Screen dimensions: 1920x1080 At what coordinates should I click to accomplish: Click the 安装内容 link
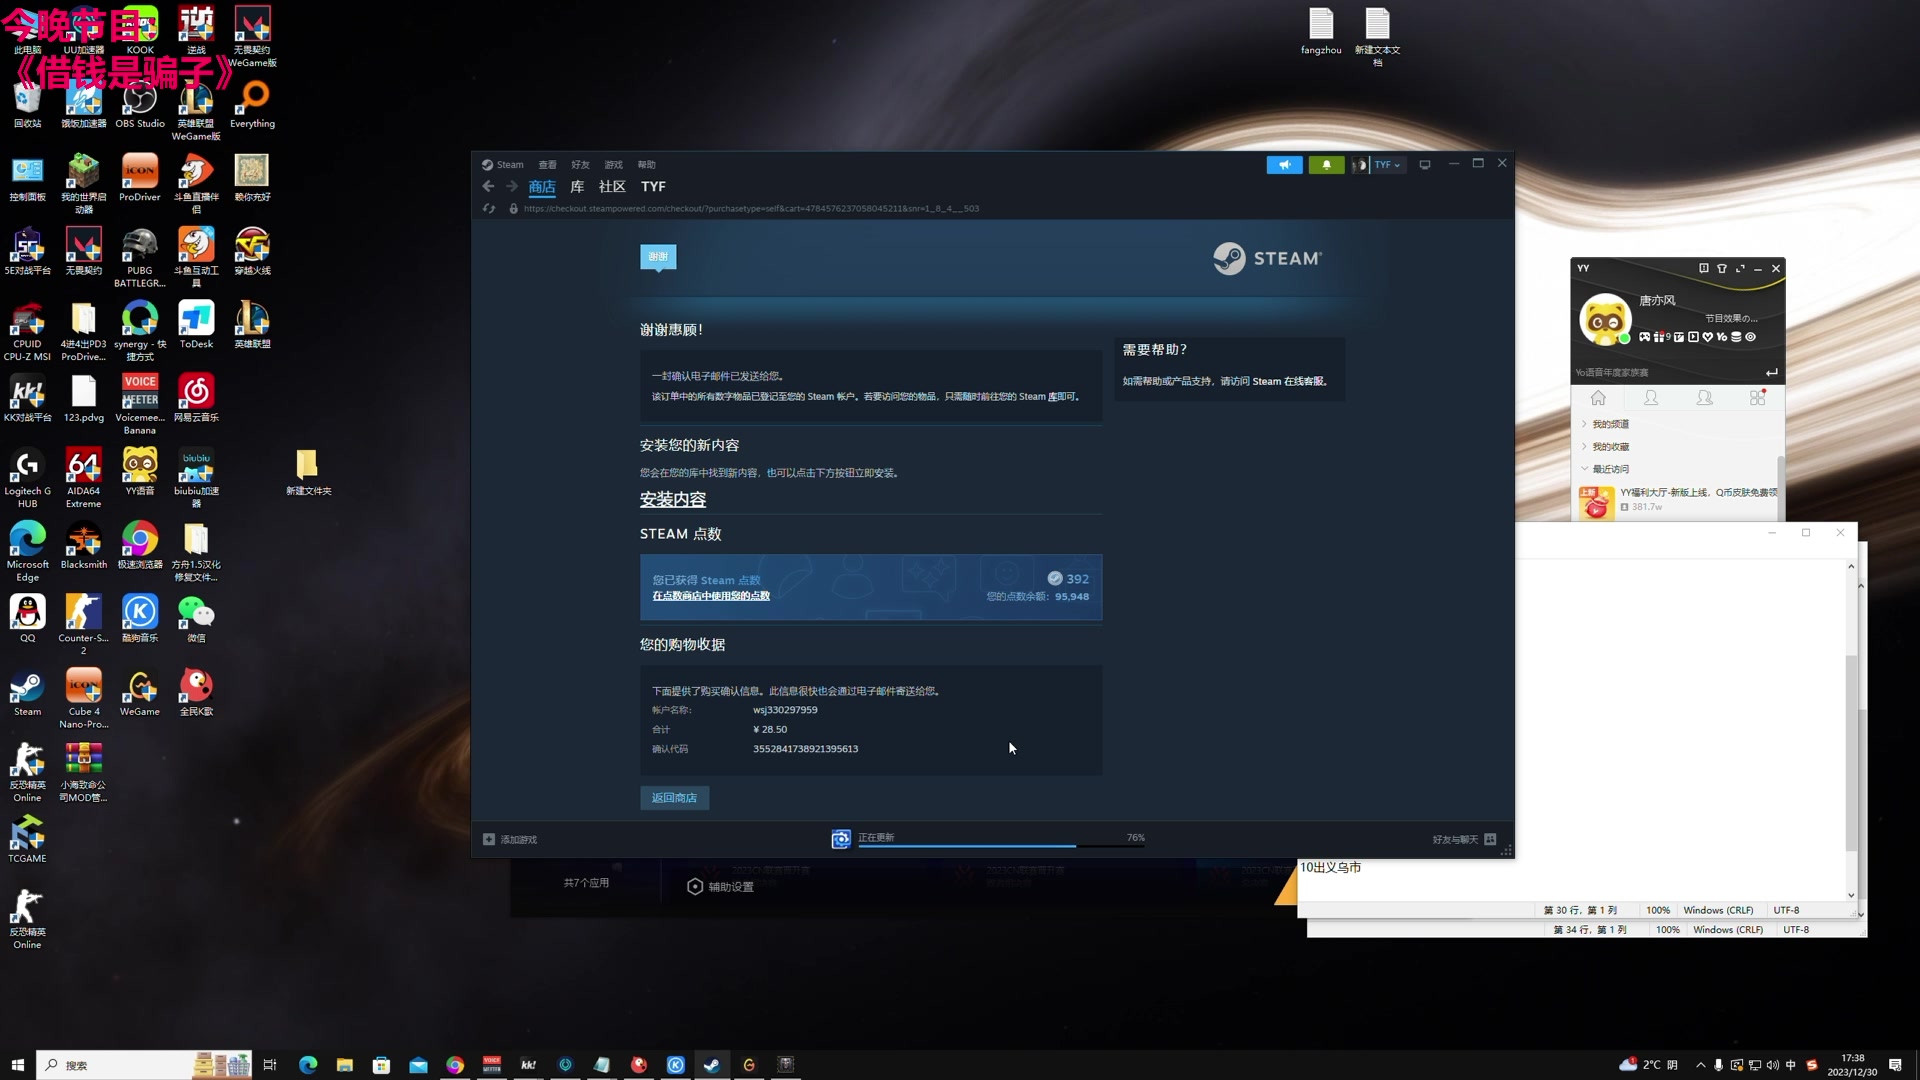[672, 500]
